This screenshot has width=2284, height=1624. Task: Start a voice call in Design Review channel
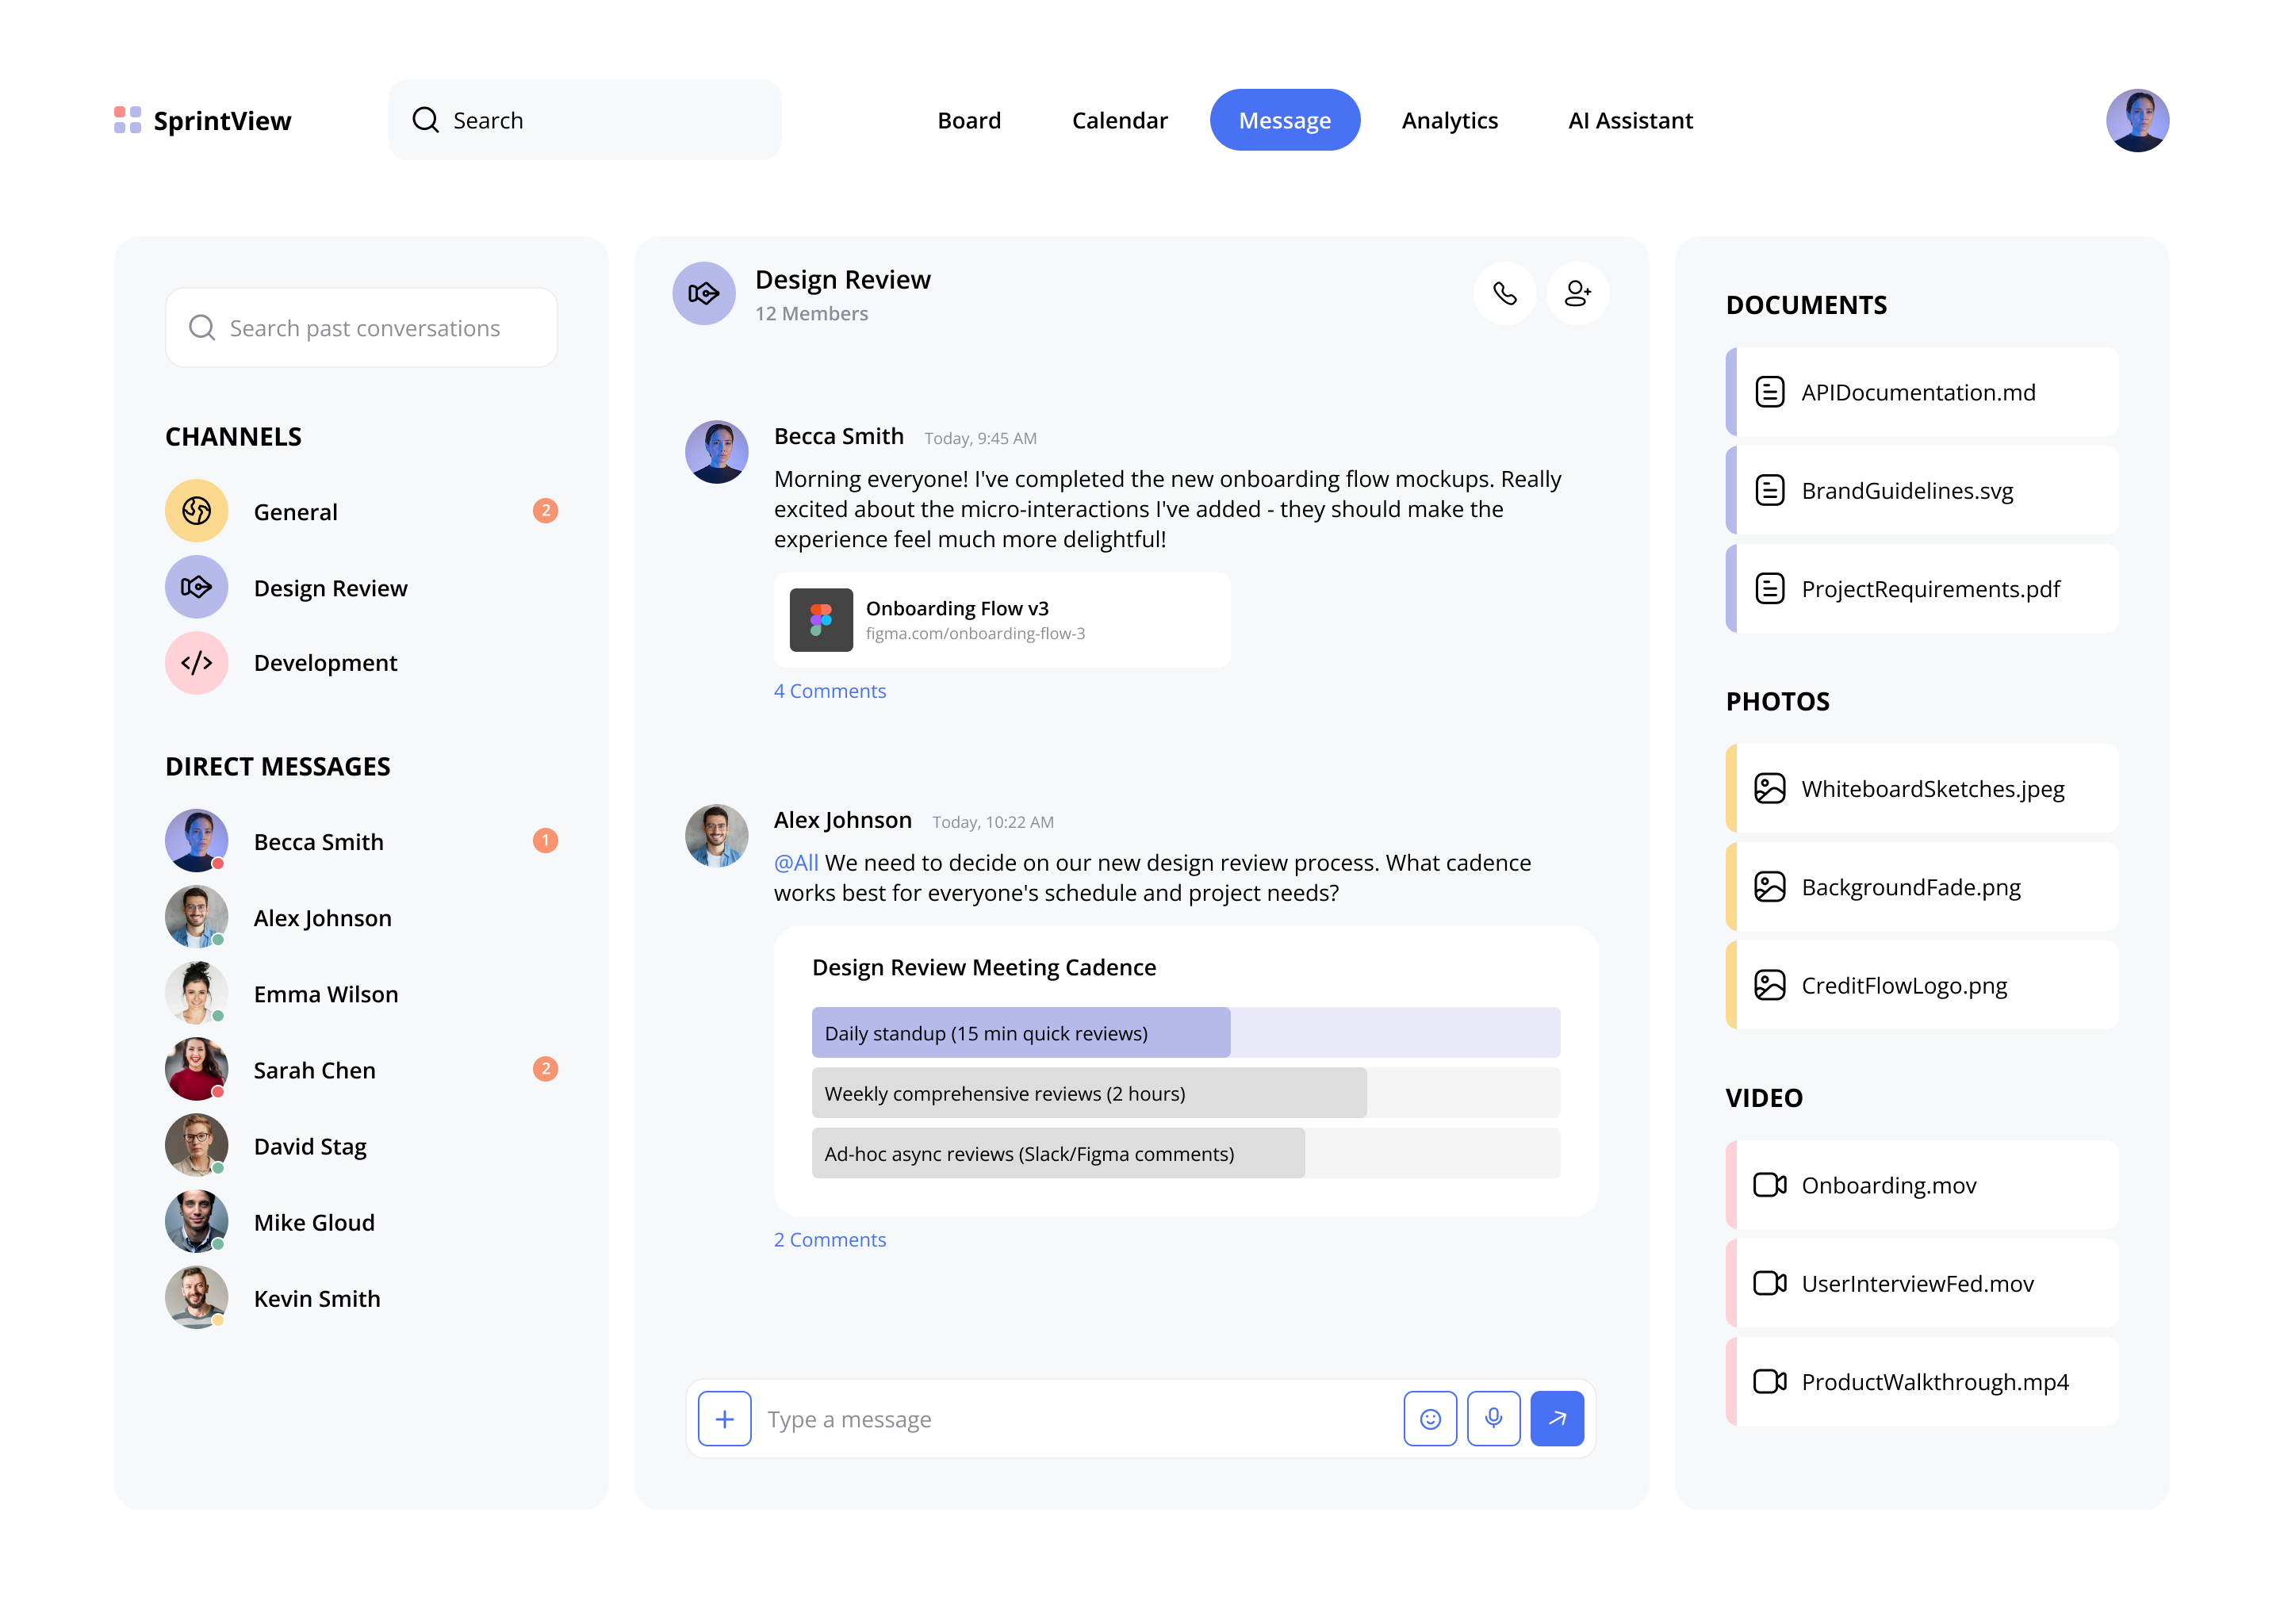1505,293
